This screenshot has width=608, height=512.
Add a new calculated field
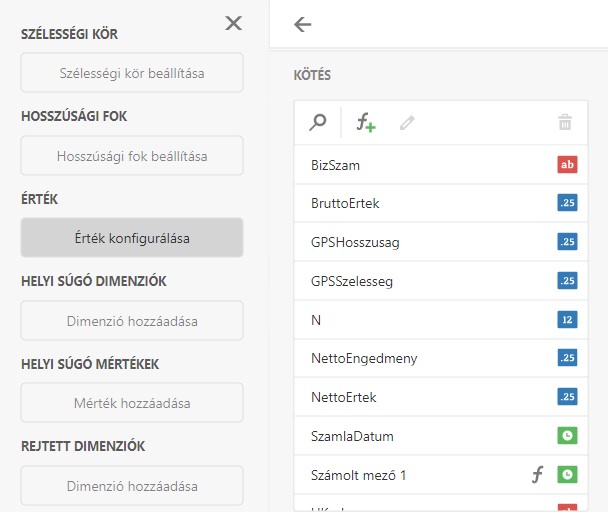point(366,123)
